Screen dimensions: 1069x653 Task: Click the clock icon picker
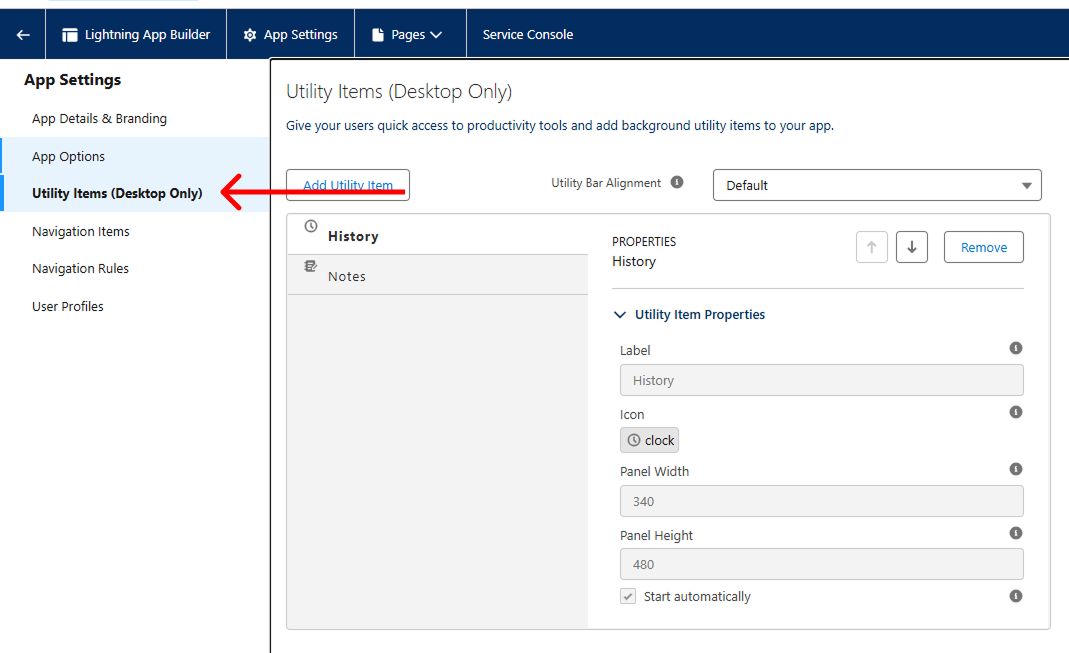[x=650, y=440]
